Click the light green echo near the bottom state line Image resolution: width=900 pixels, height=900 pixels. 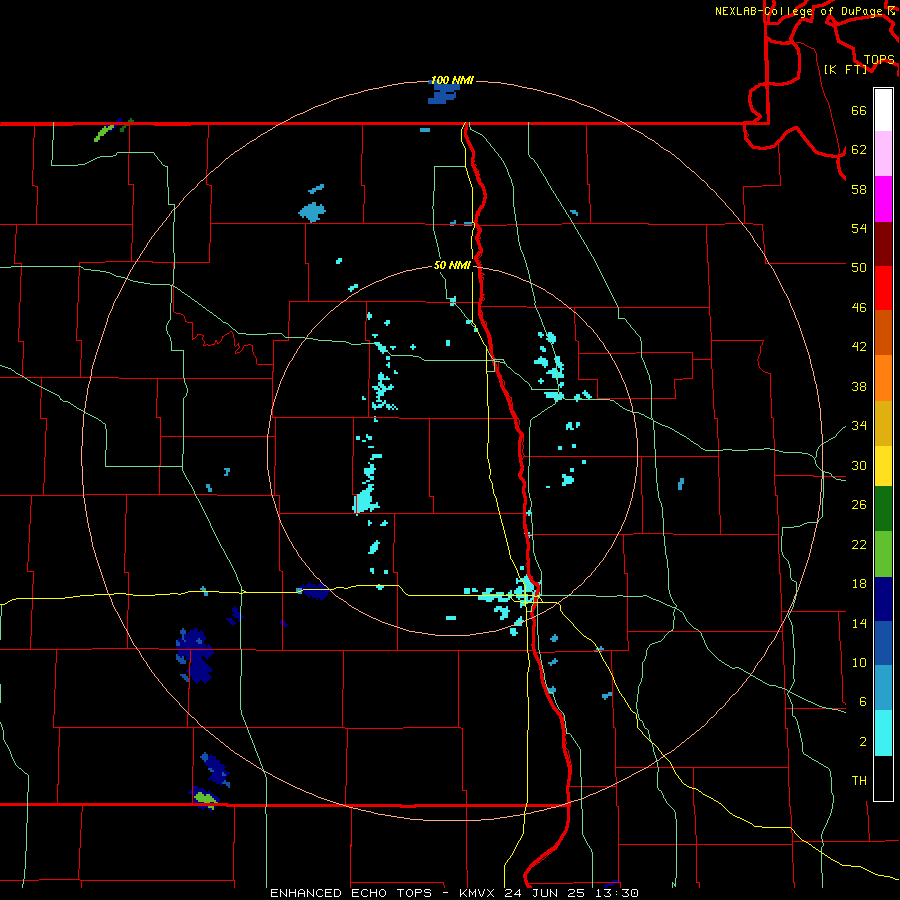(x=205, y=798)
